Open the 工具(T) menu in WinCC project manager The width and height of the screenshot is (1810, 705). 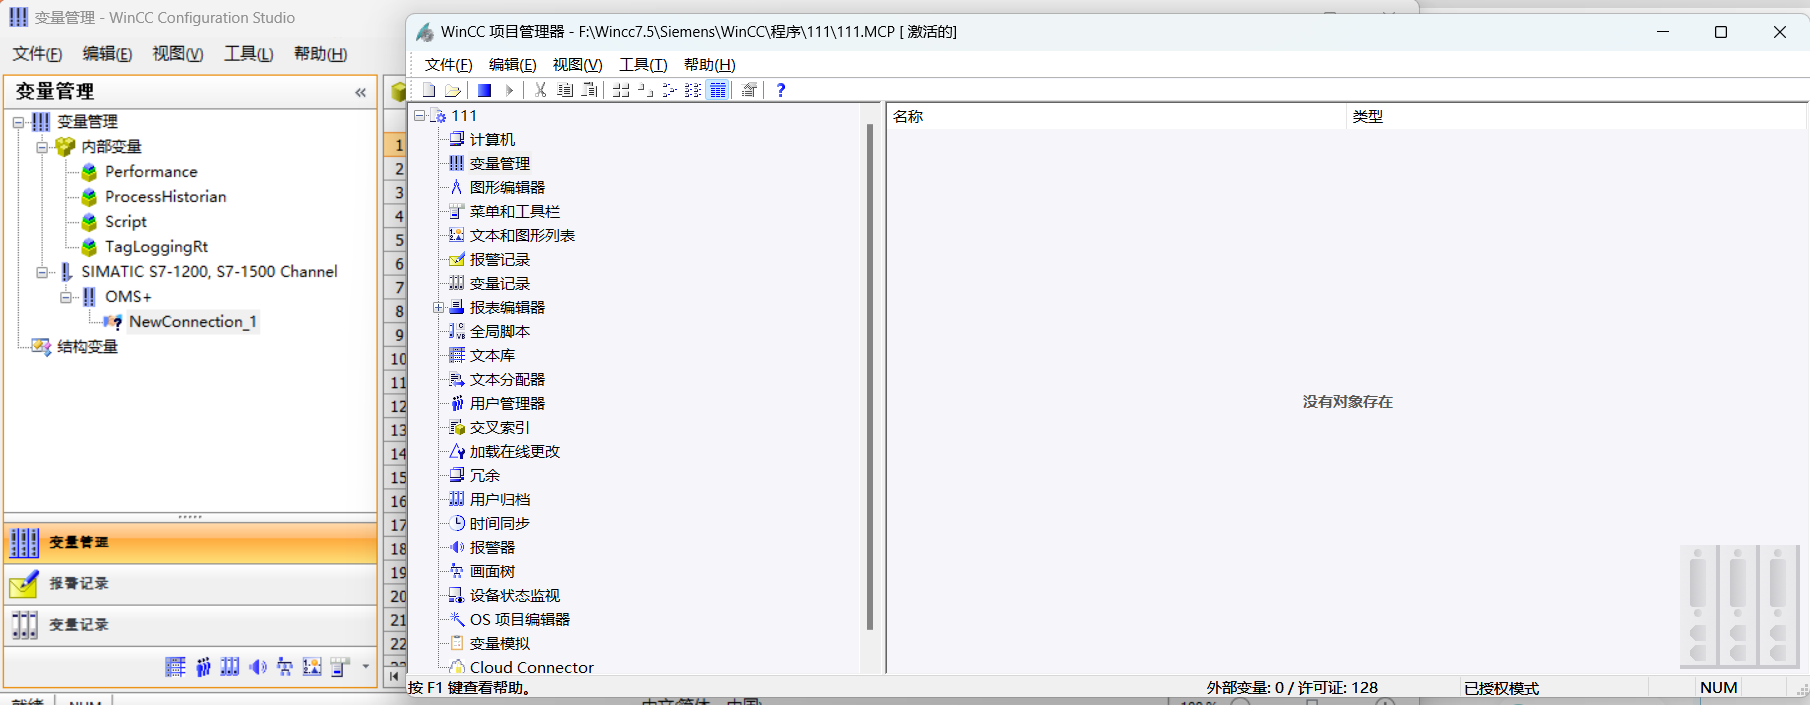(642, 65)
